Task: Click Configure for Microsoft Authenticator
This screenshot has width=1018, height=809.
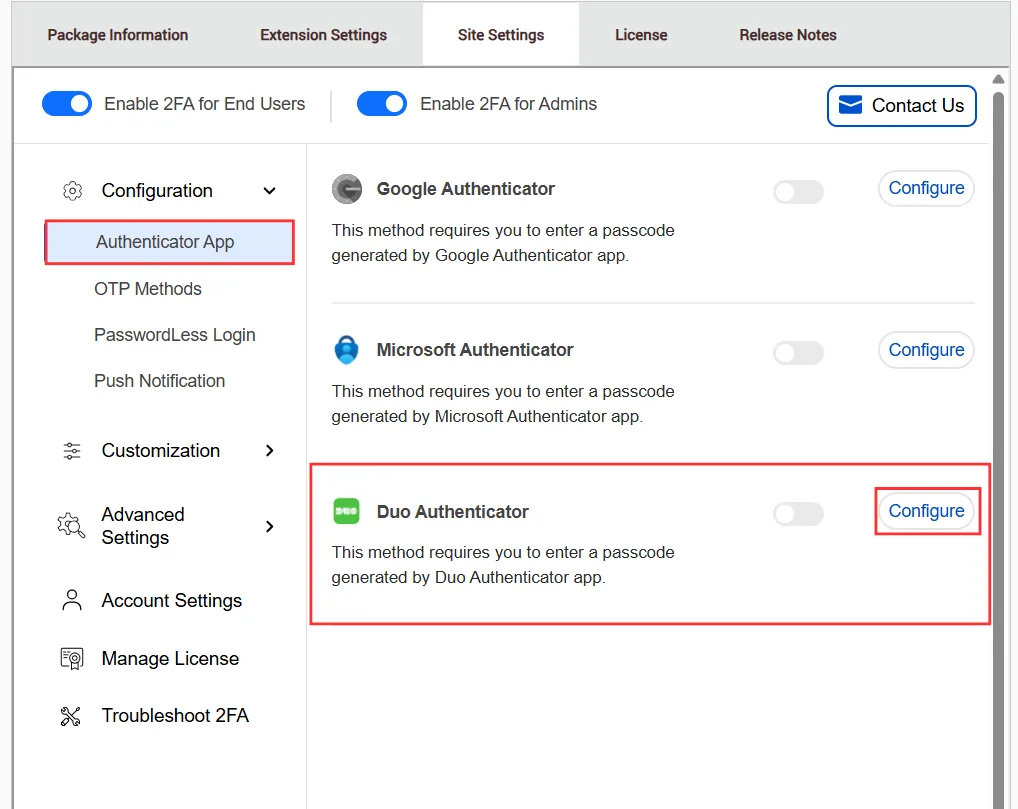Action: pos(926,350)
